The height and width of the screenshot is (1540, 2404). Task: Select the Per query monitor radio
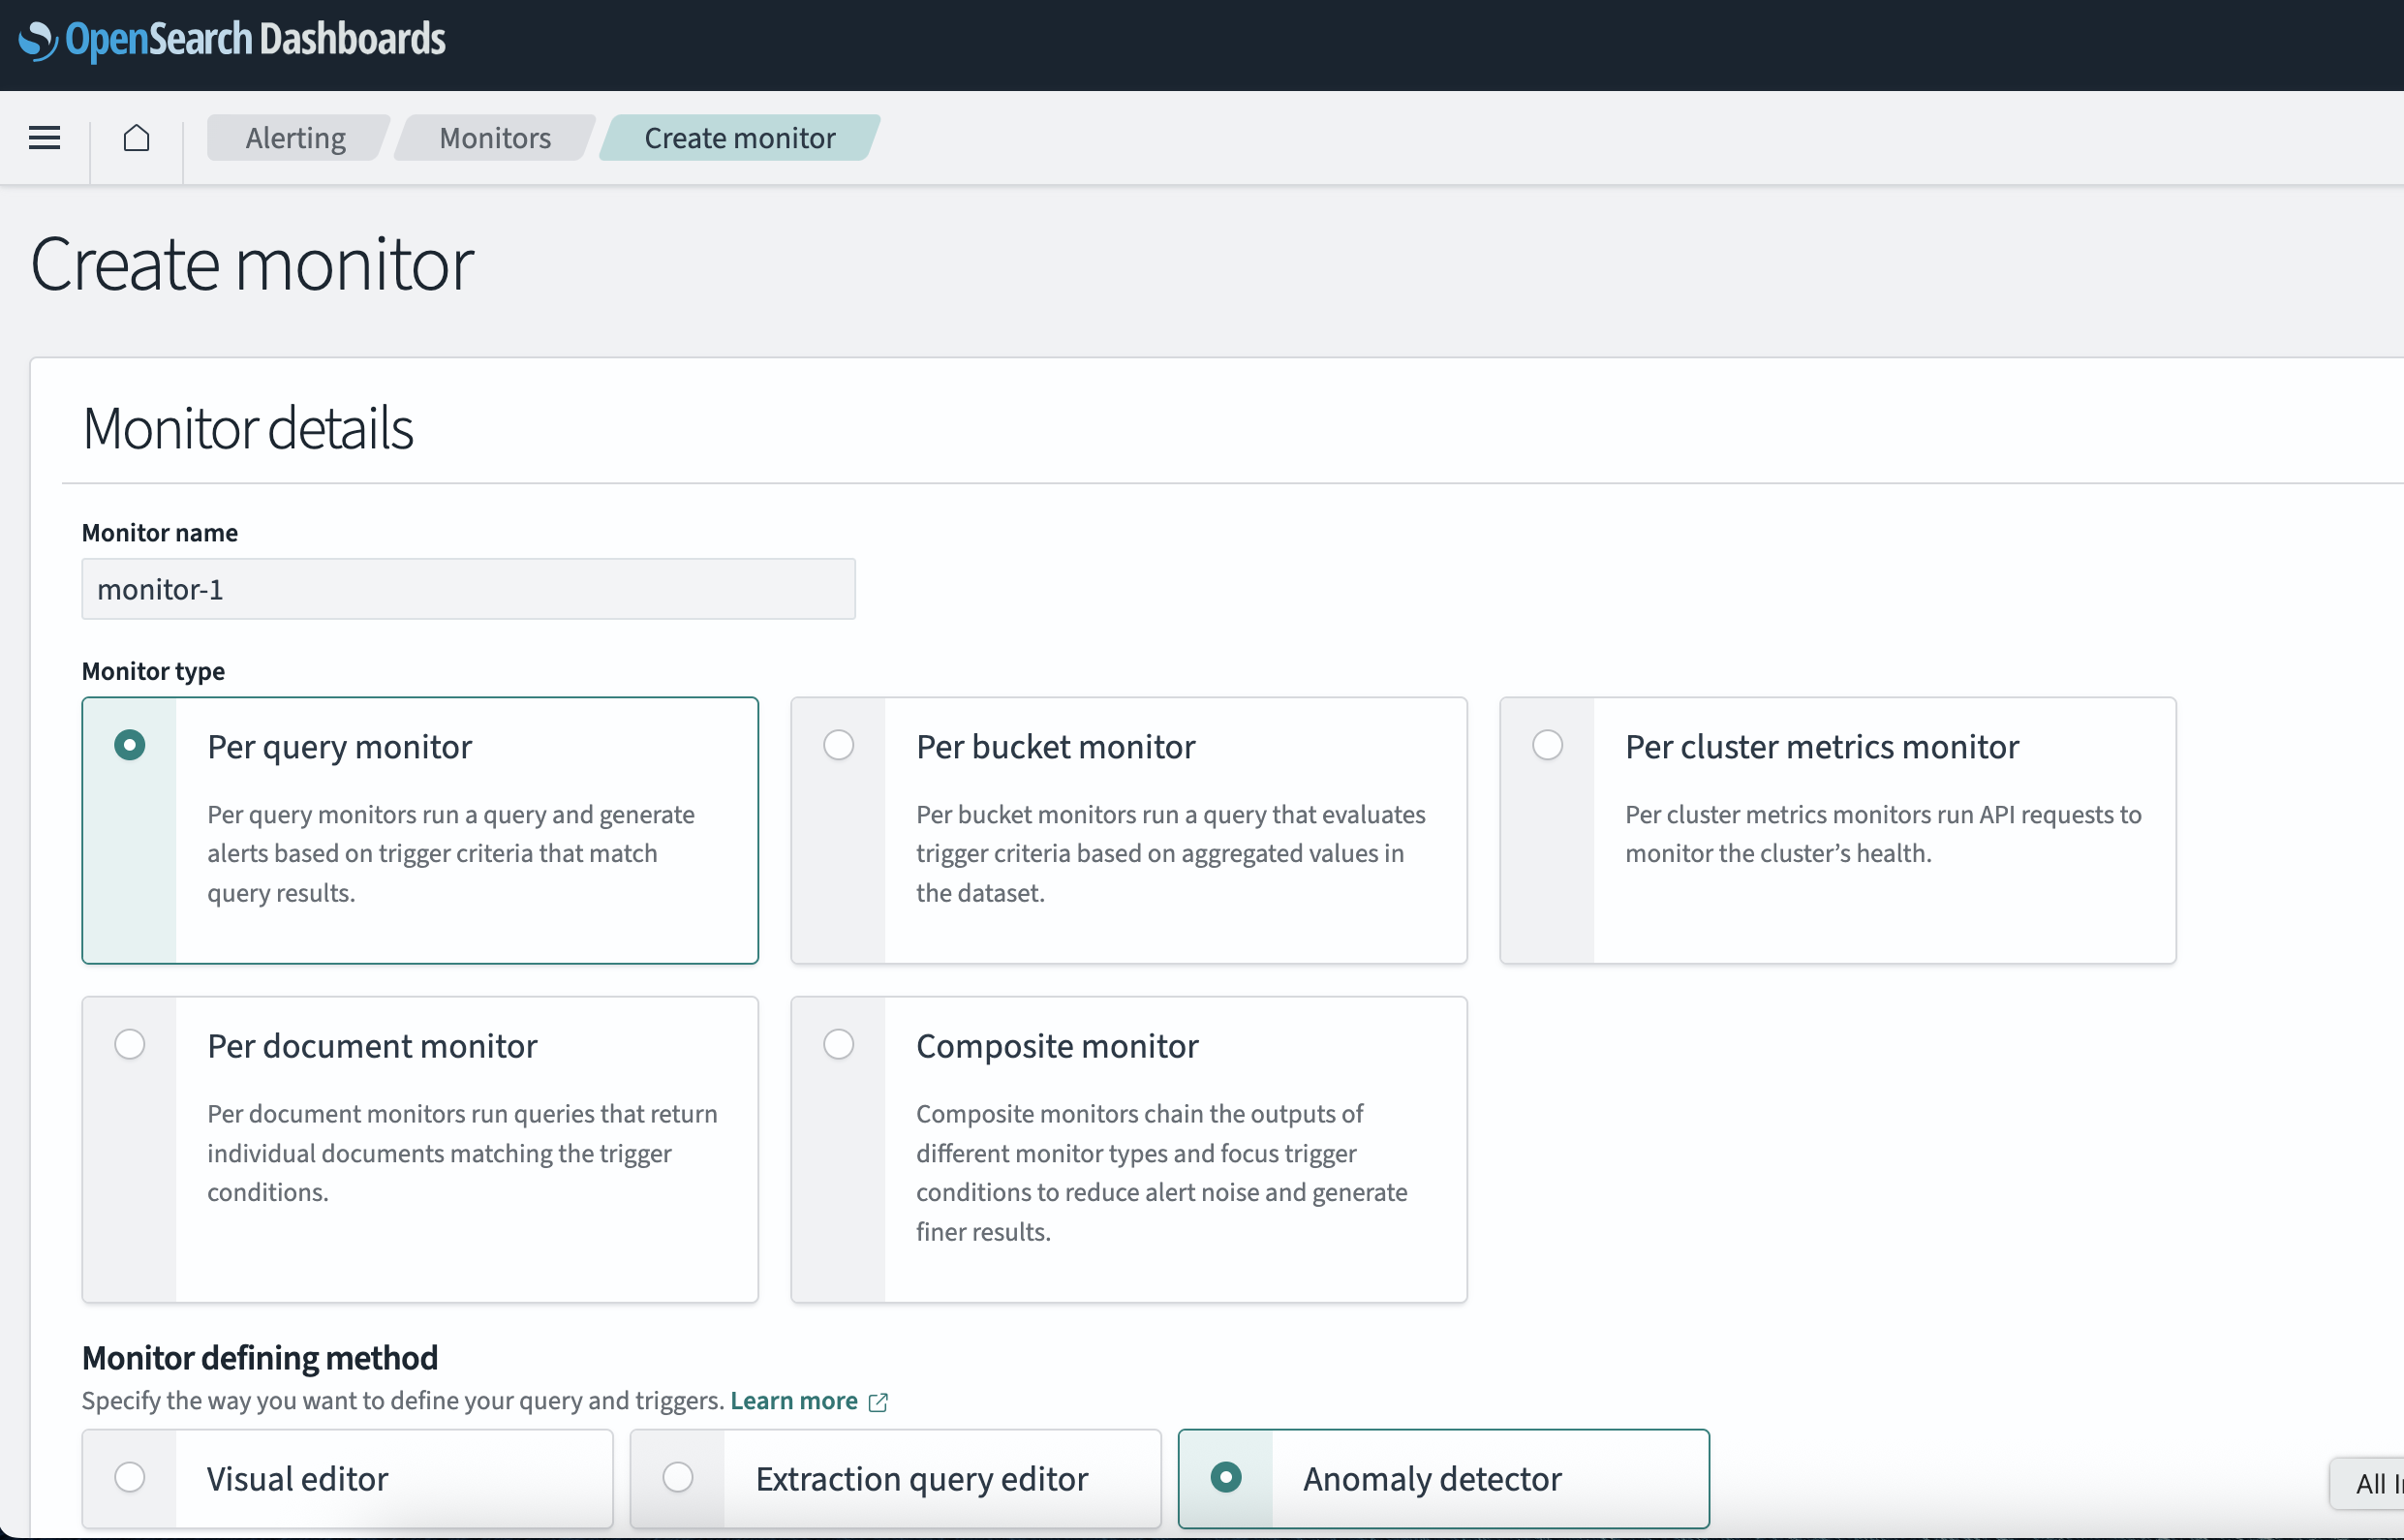click(130, 745)
